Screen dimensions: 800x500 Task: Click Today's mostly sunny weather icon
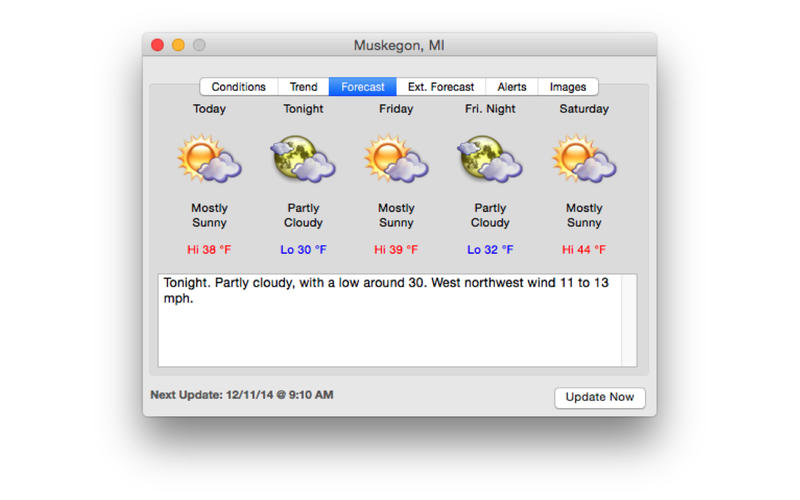coord(209,158)
